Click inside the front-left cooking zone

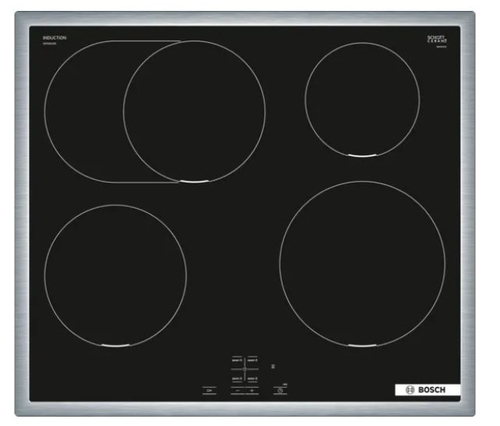pyautogui.click(x=115, y=276)
